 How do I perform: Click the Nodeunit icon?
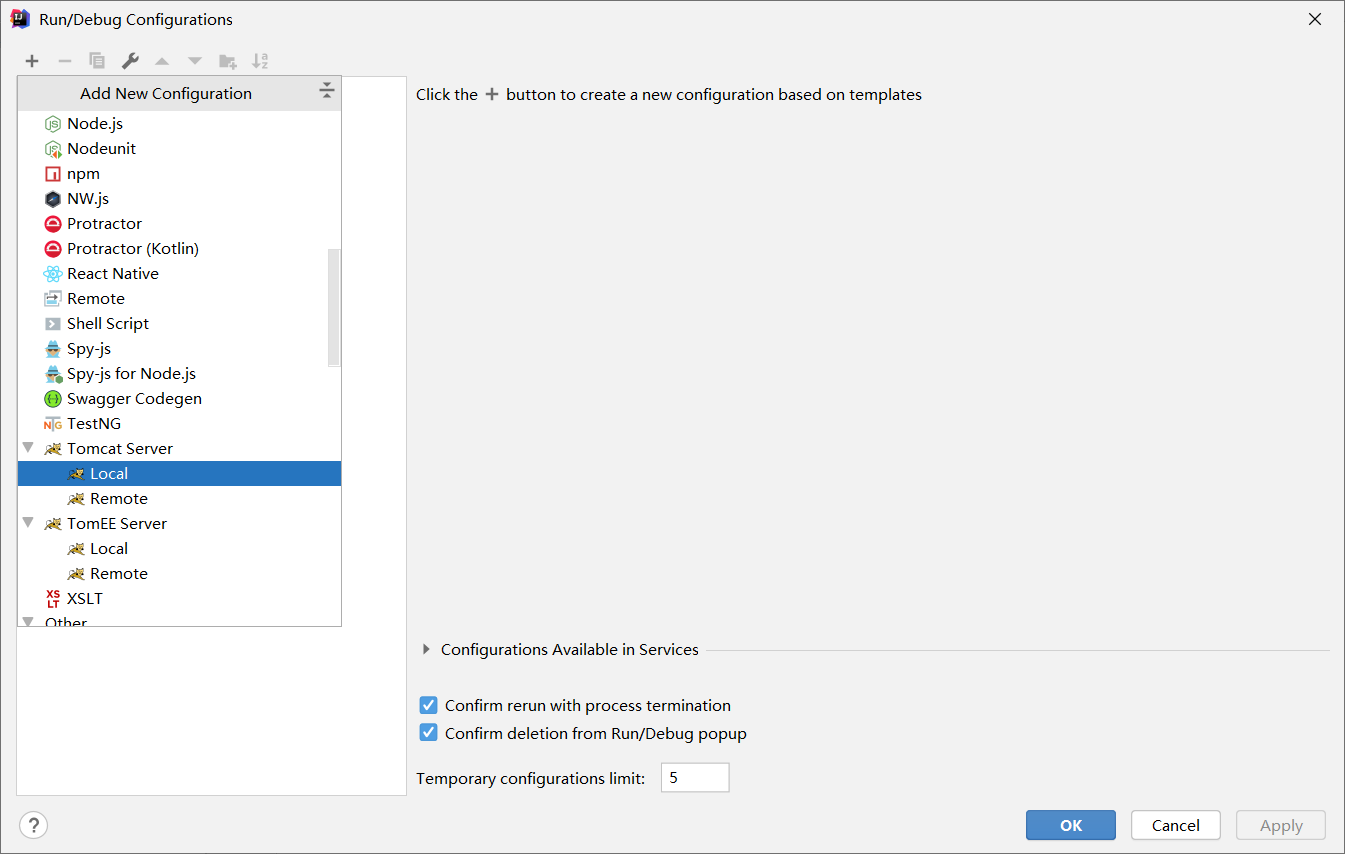[x=53, y=149]
